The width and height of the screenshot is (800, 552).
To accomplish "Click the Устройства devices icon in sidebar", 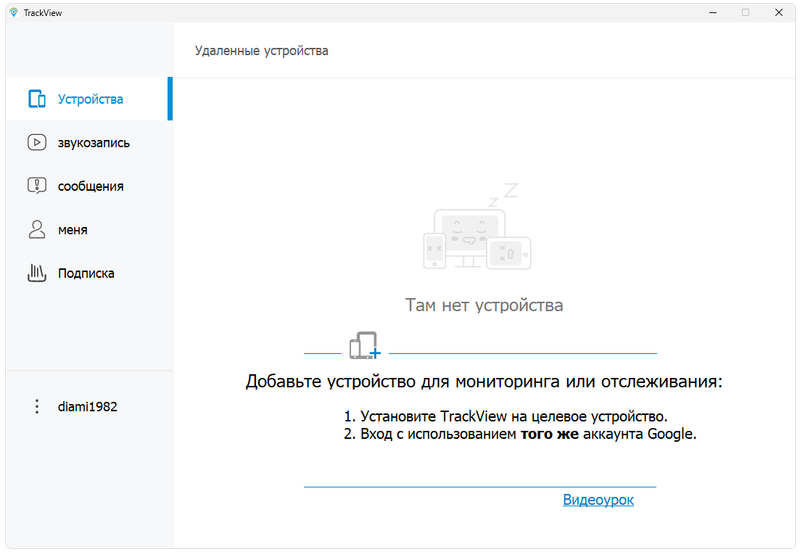I will click(x=37, y=99).
